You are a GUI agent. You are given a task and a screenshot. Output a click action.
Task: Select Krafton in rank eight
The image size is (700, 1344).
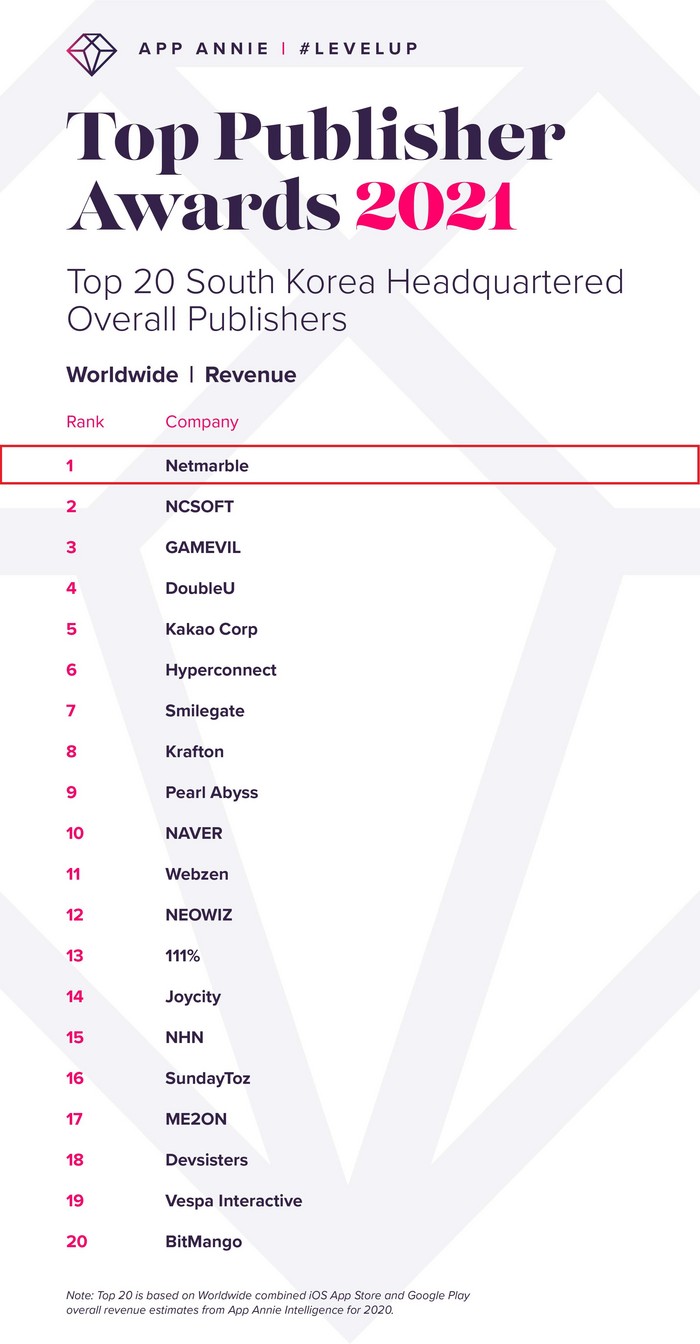tap(194, 752)
